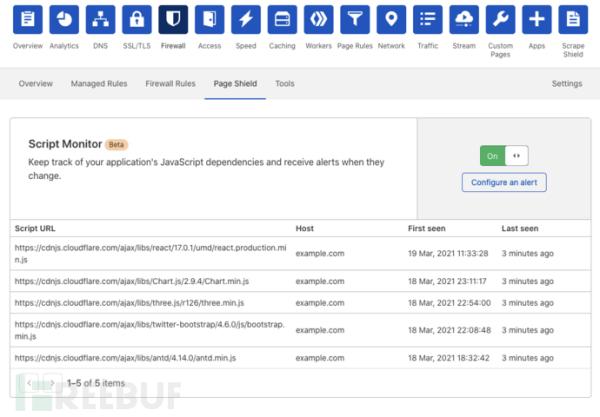Switch to the Managed Rules tab
Screen dimensions: 600x417
[x=98, y=84]
